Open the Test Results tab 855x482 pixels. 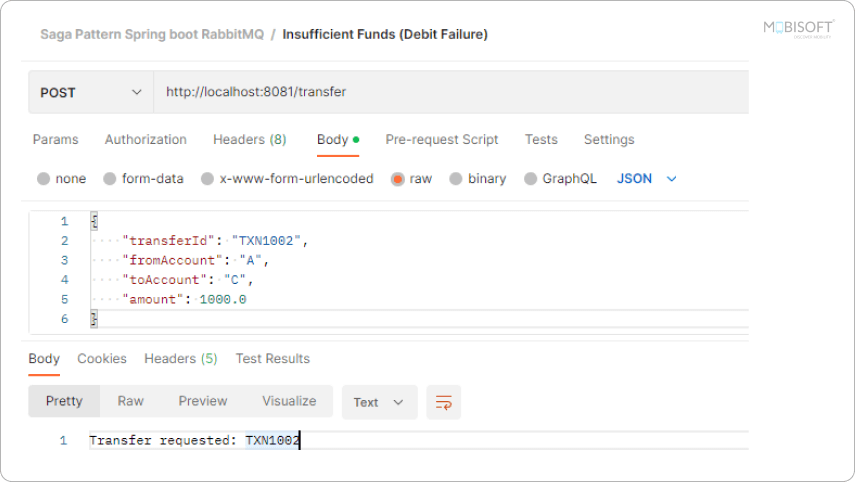pos(273,359)
